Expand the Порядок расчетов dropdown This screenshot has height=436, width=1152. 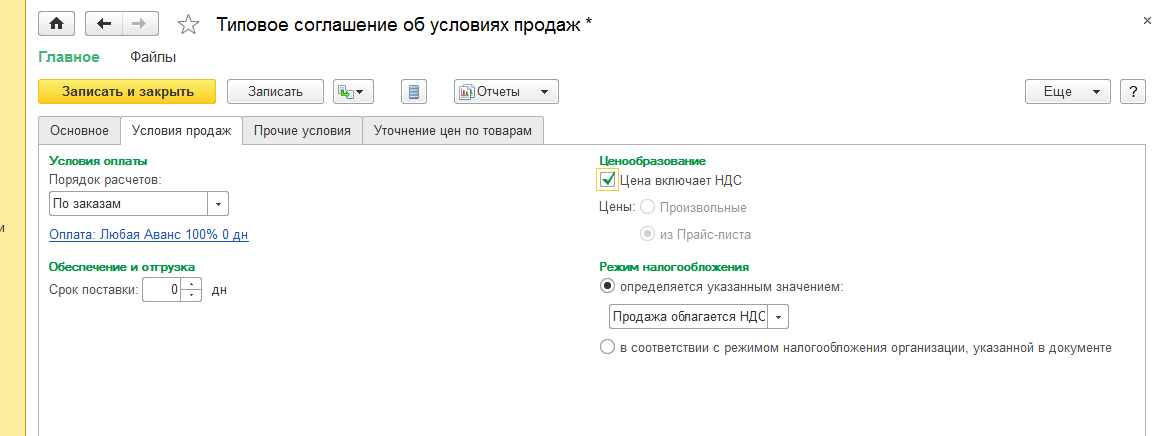pyautogui.click(x=218, y=204)
